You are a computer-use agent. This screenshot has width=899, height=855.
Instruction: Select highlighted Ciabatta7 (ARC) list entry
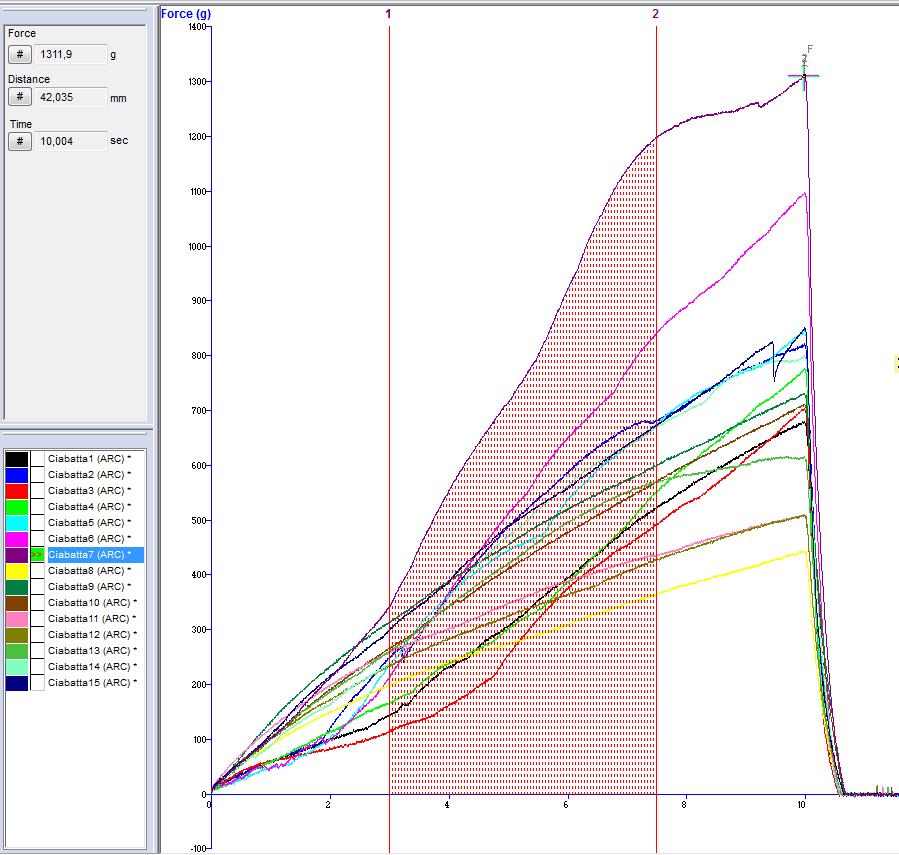(x=95, y=555)
